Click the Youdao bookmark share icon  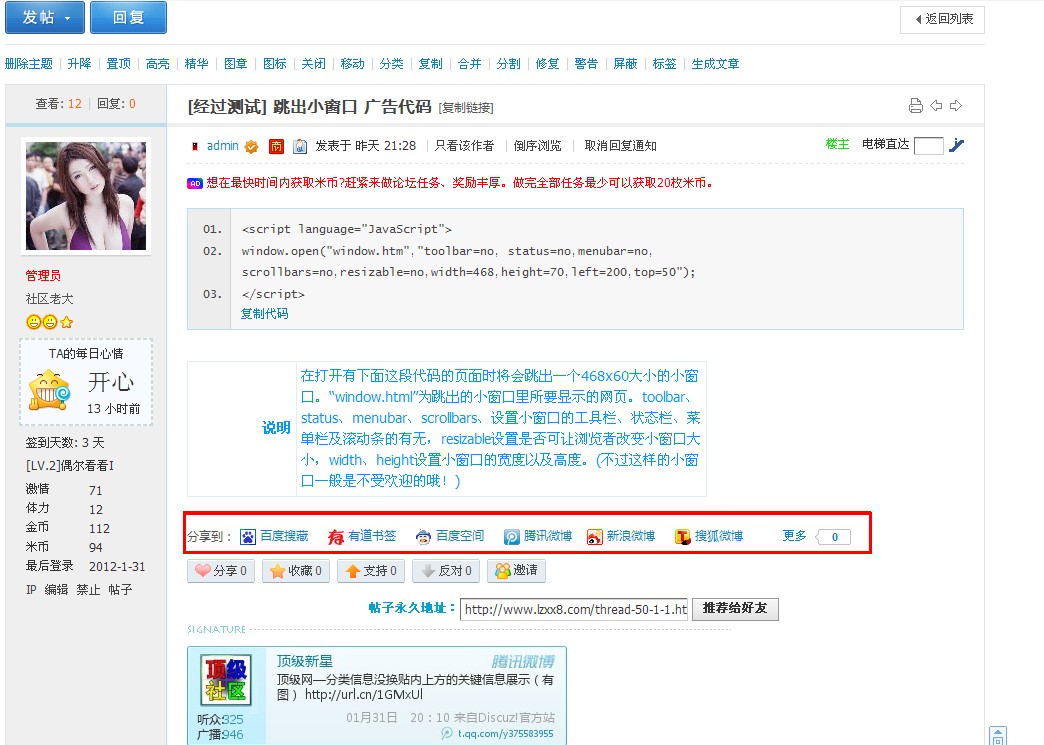tap(336, 537)
